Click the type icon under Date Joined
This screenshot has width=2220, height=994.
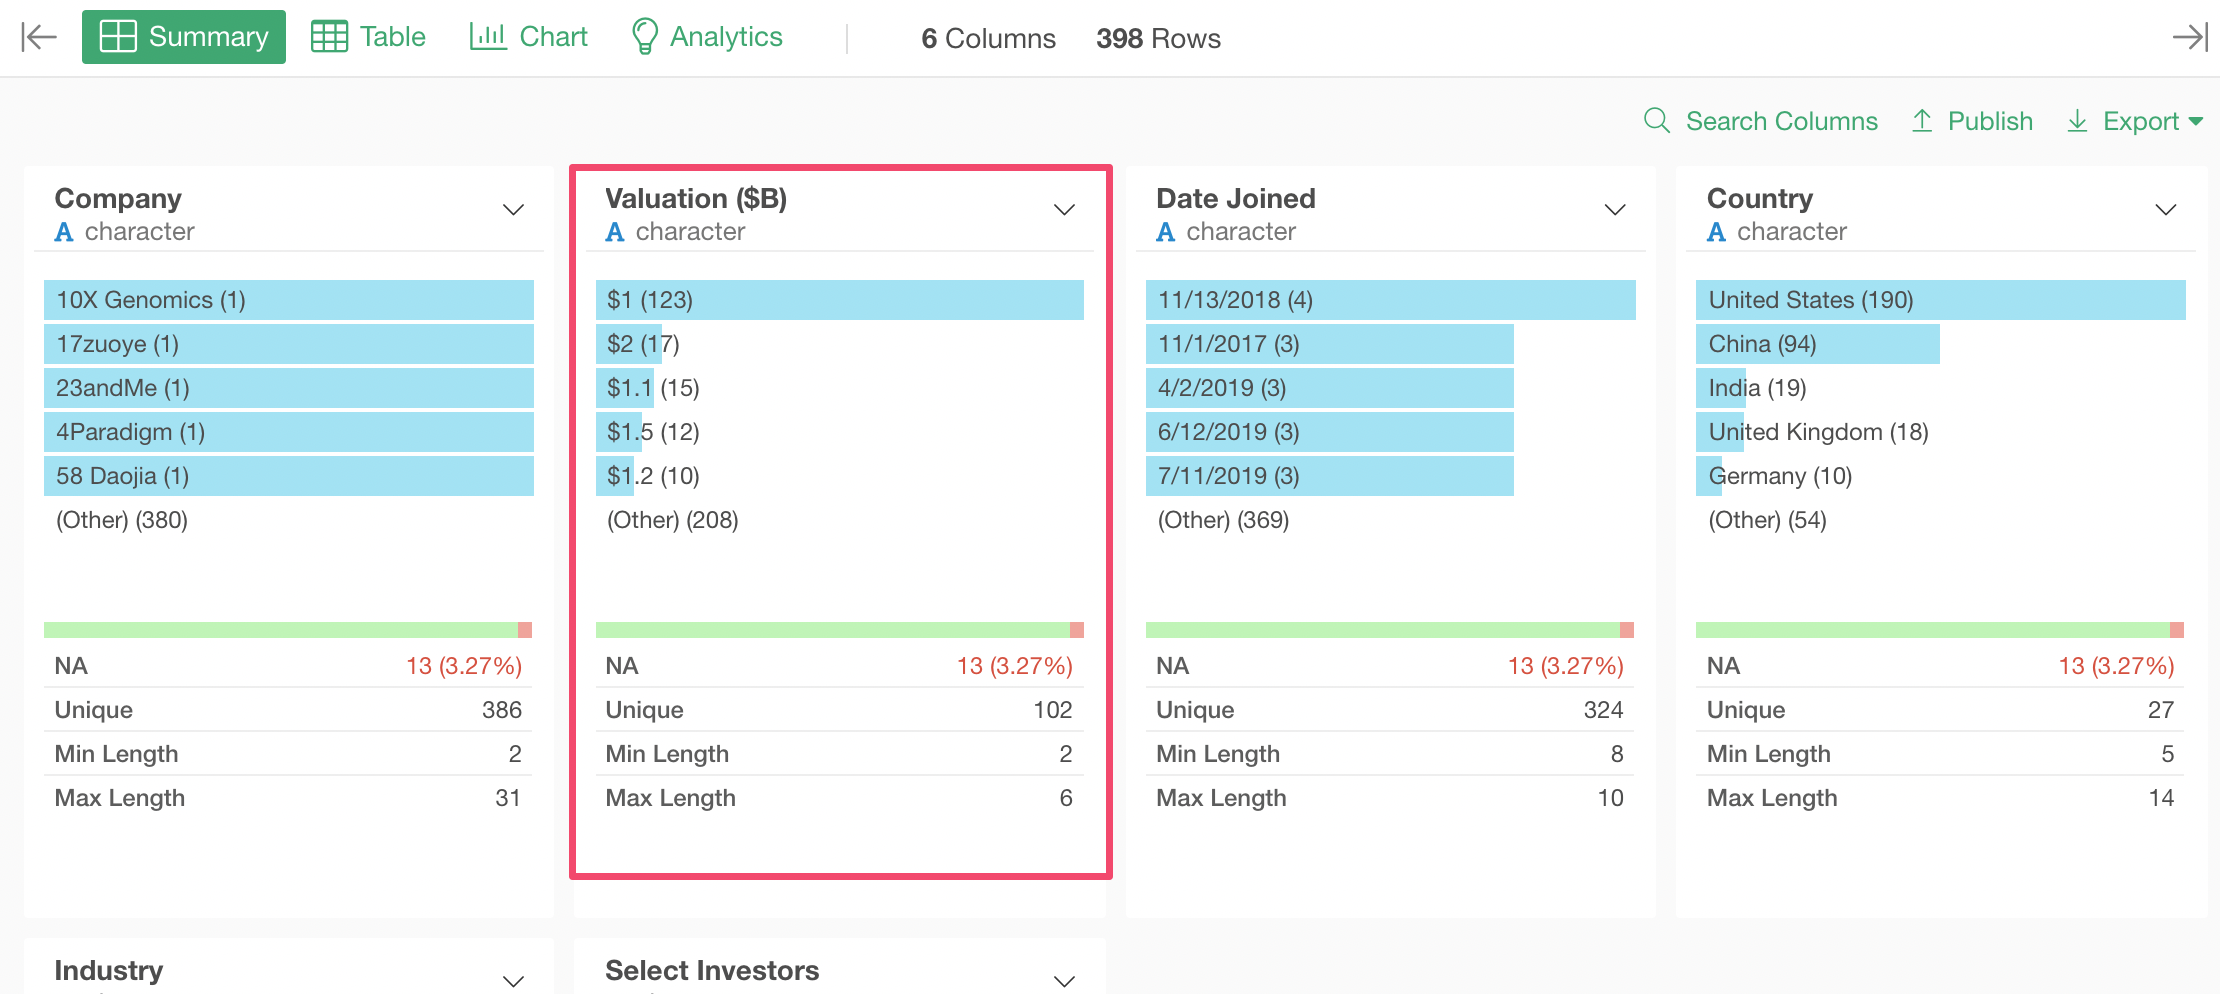1165,232
